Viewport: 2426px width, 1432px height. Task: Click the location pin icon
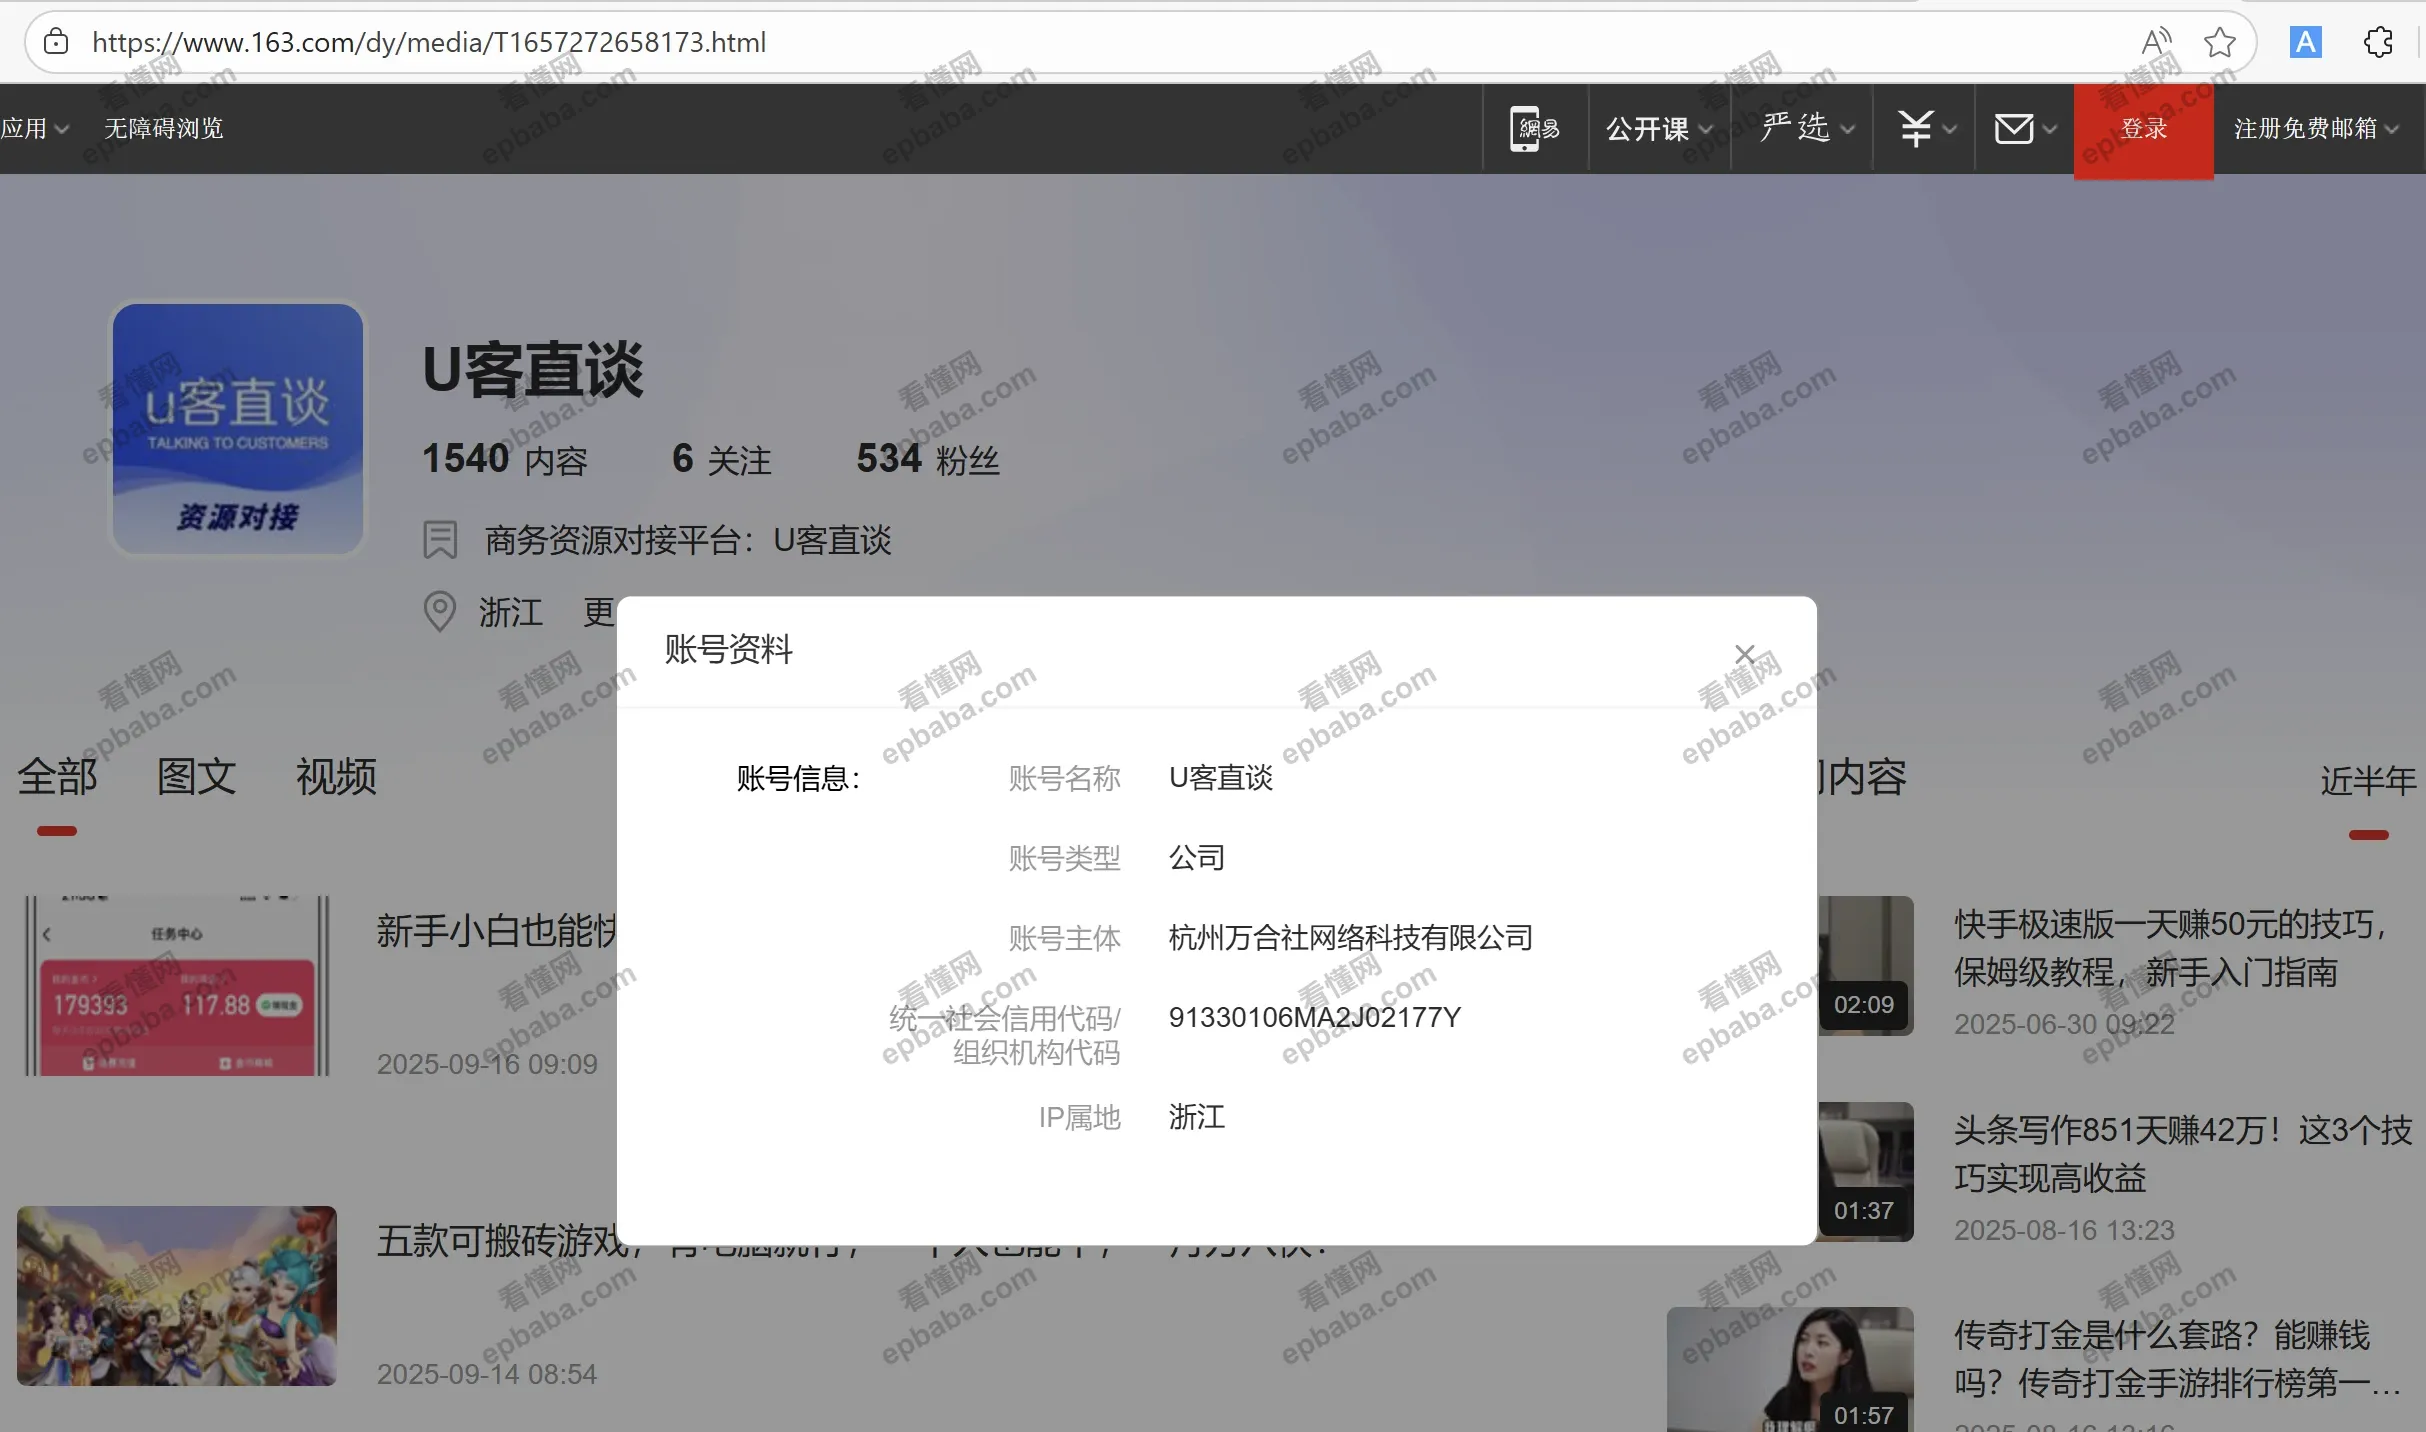point(440,612)
